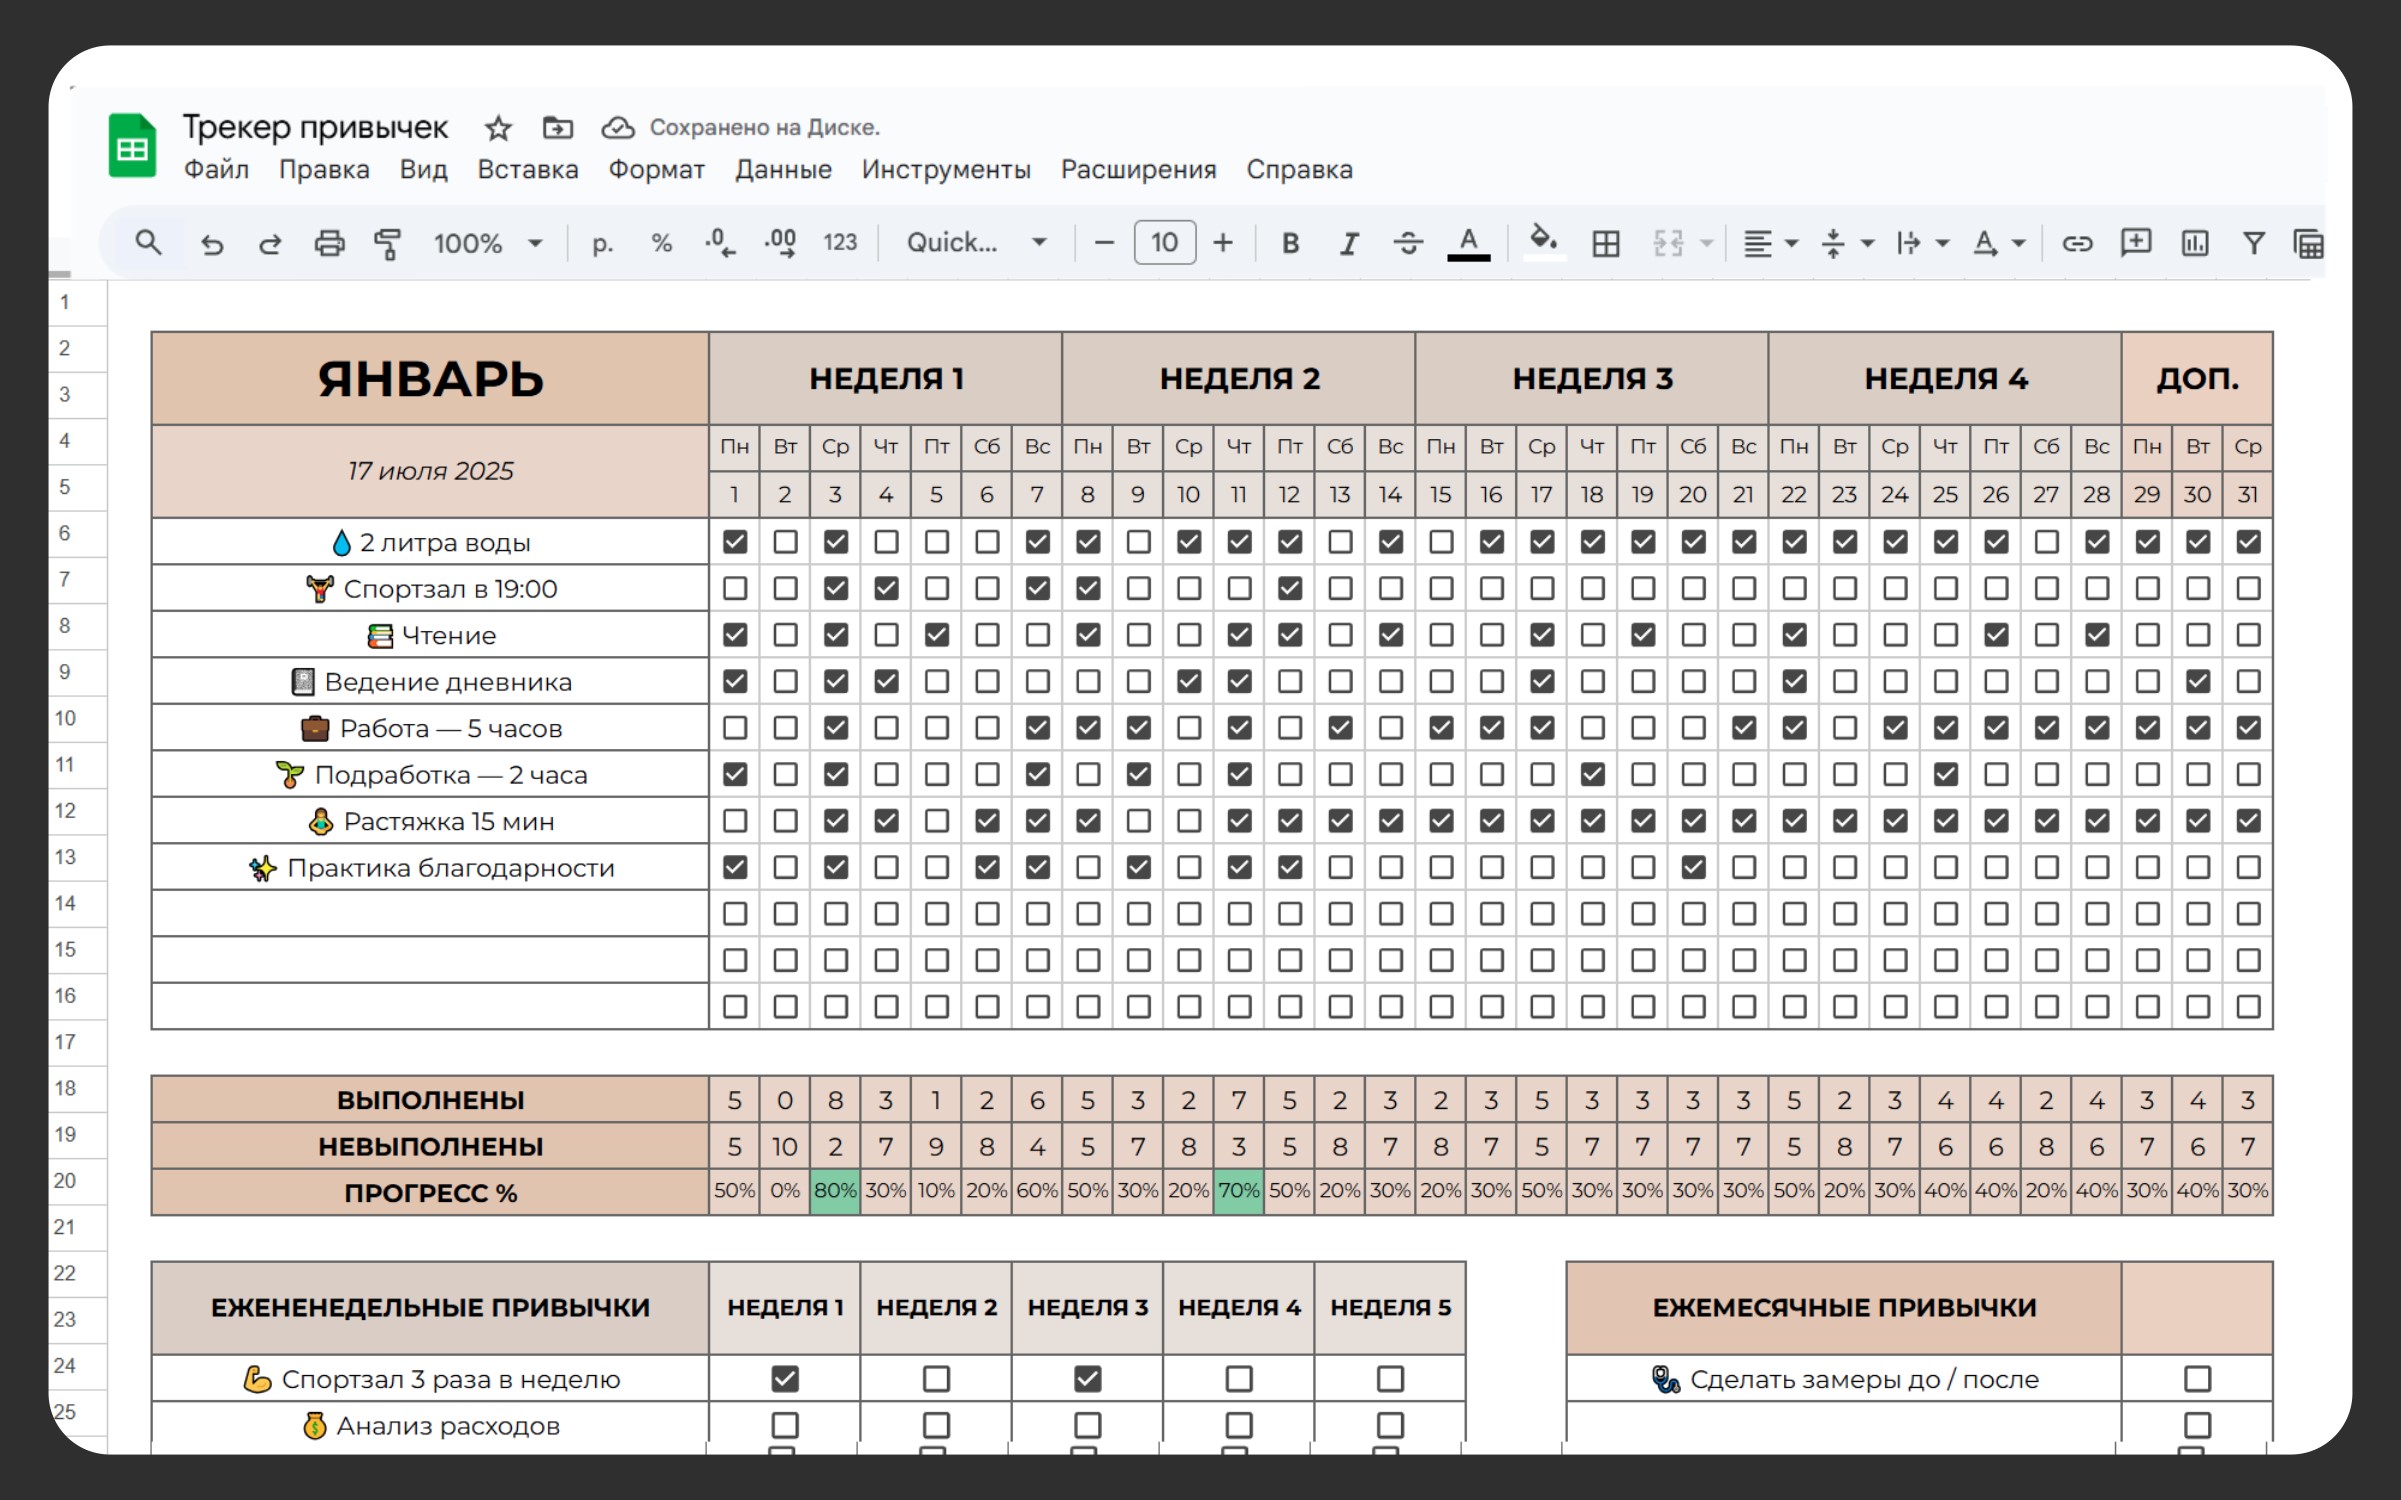Open the Формат menu
Image resolution: width=2401 pixels, height=1500 pixels.
coord(657,170)
